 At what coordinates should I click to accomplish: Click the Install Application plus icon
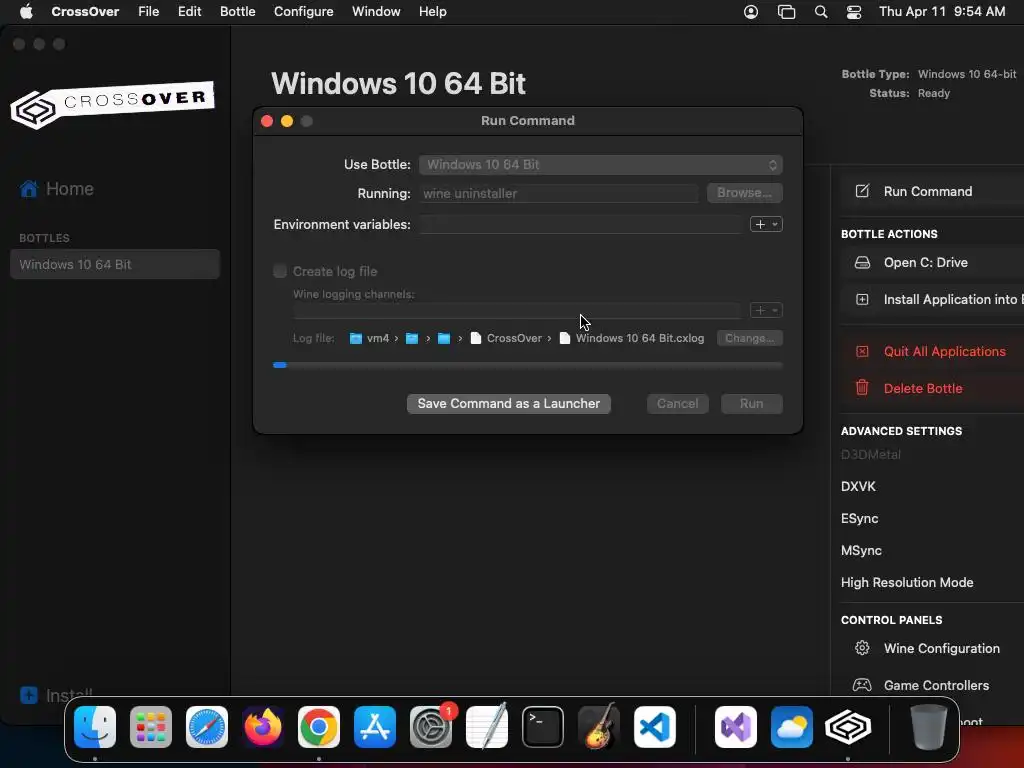(862, 300)
